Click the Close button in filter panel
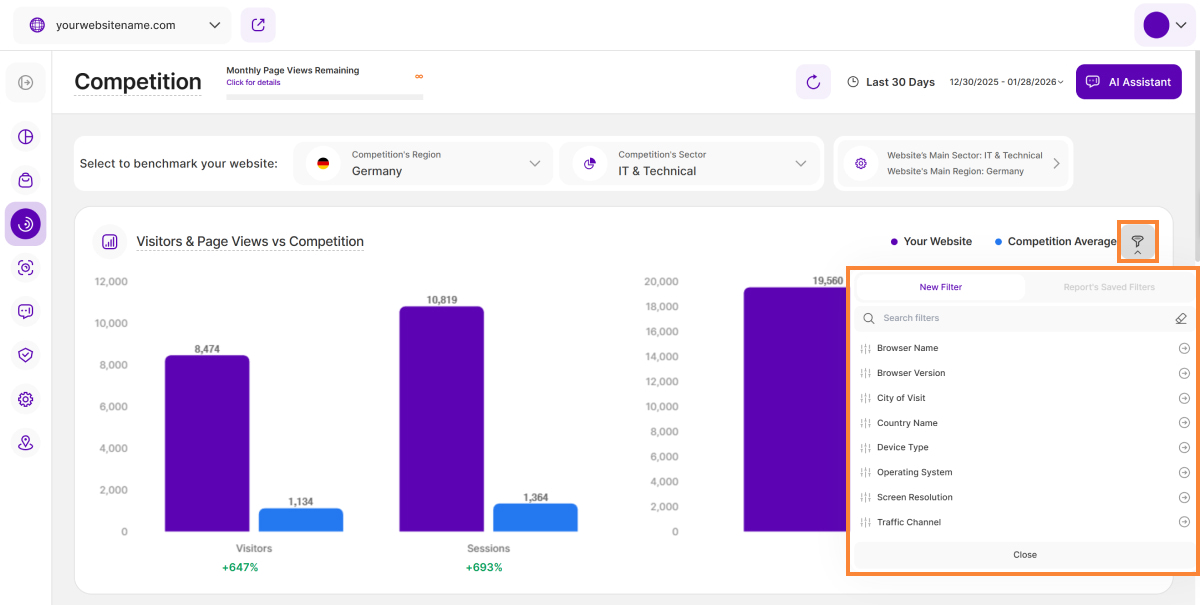This screenshot has height=605, width=1200. click(1024, 555)
